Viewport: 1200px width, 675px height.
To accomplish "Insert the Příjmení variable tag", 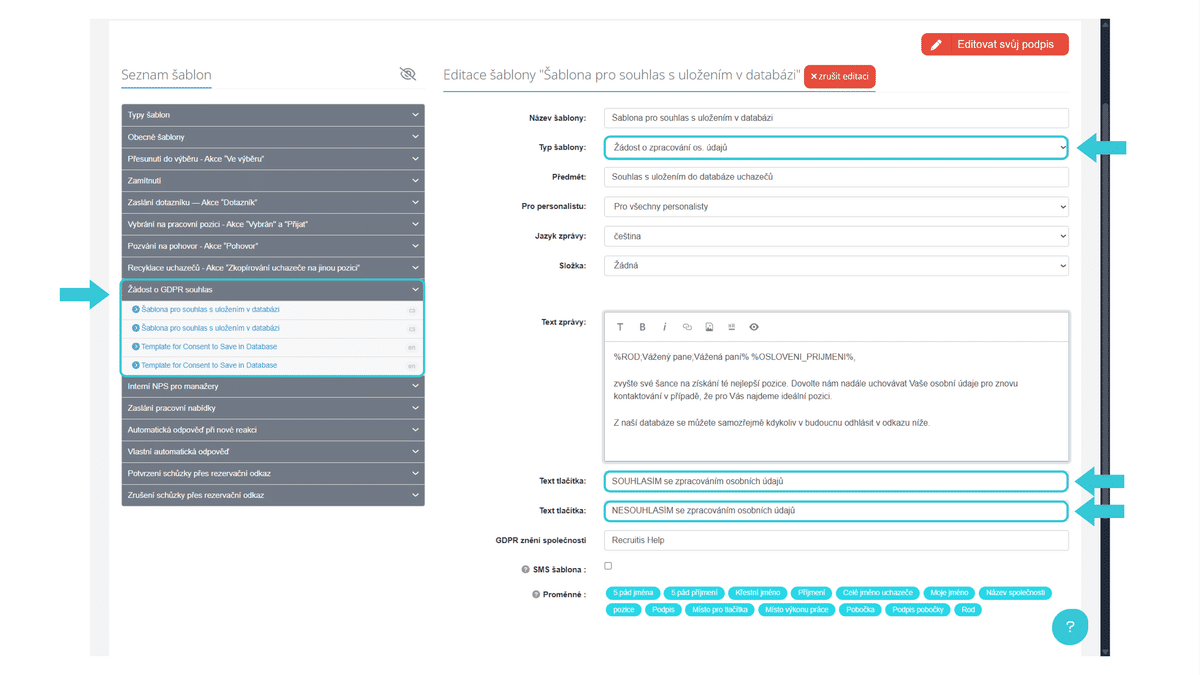I will point(812,593).
